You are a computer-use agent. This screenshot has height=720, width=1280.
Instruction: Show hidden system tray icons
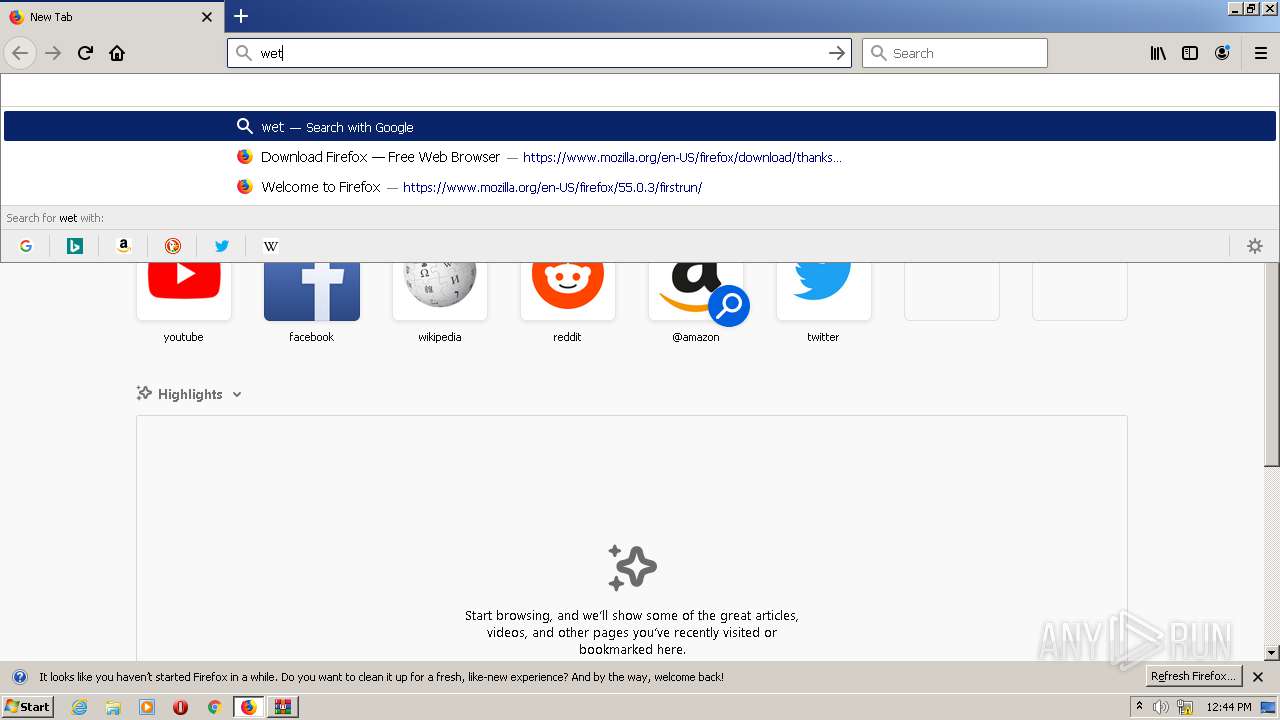pos(1139,707)
